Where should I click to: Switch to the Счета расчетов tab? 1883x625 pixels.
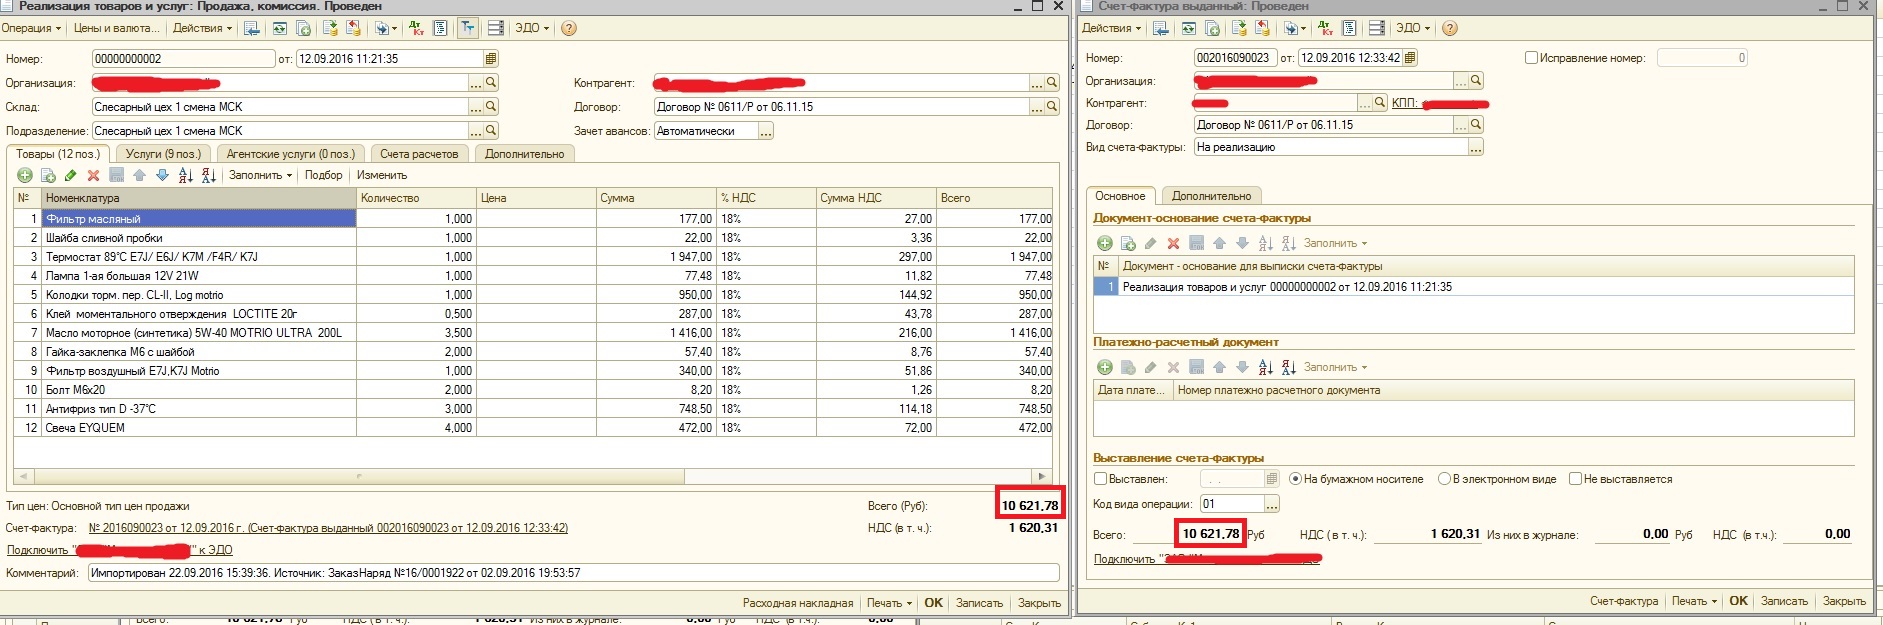[419, 154]
